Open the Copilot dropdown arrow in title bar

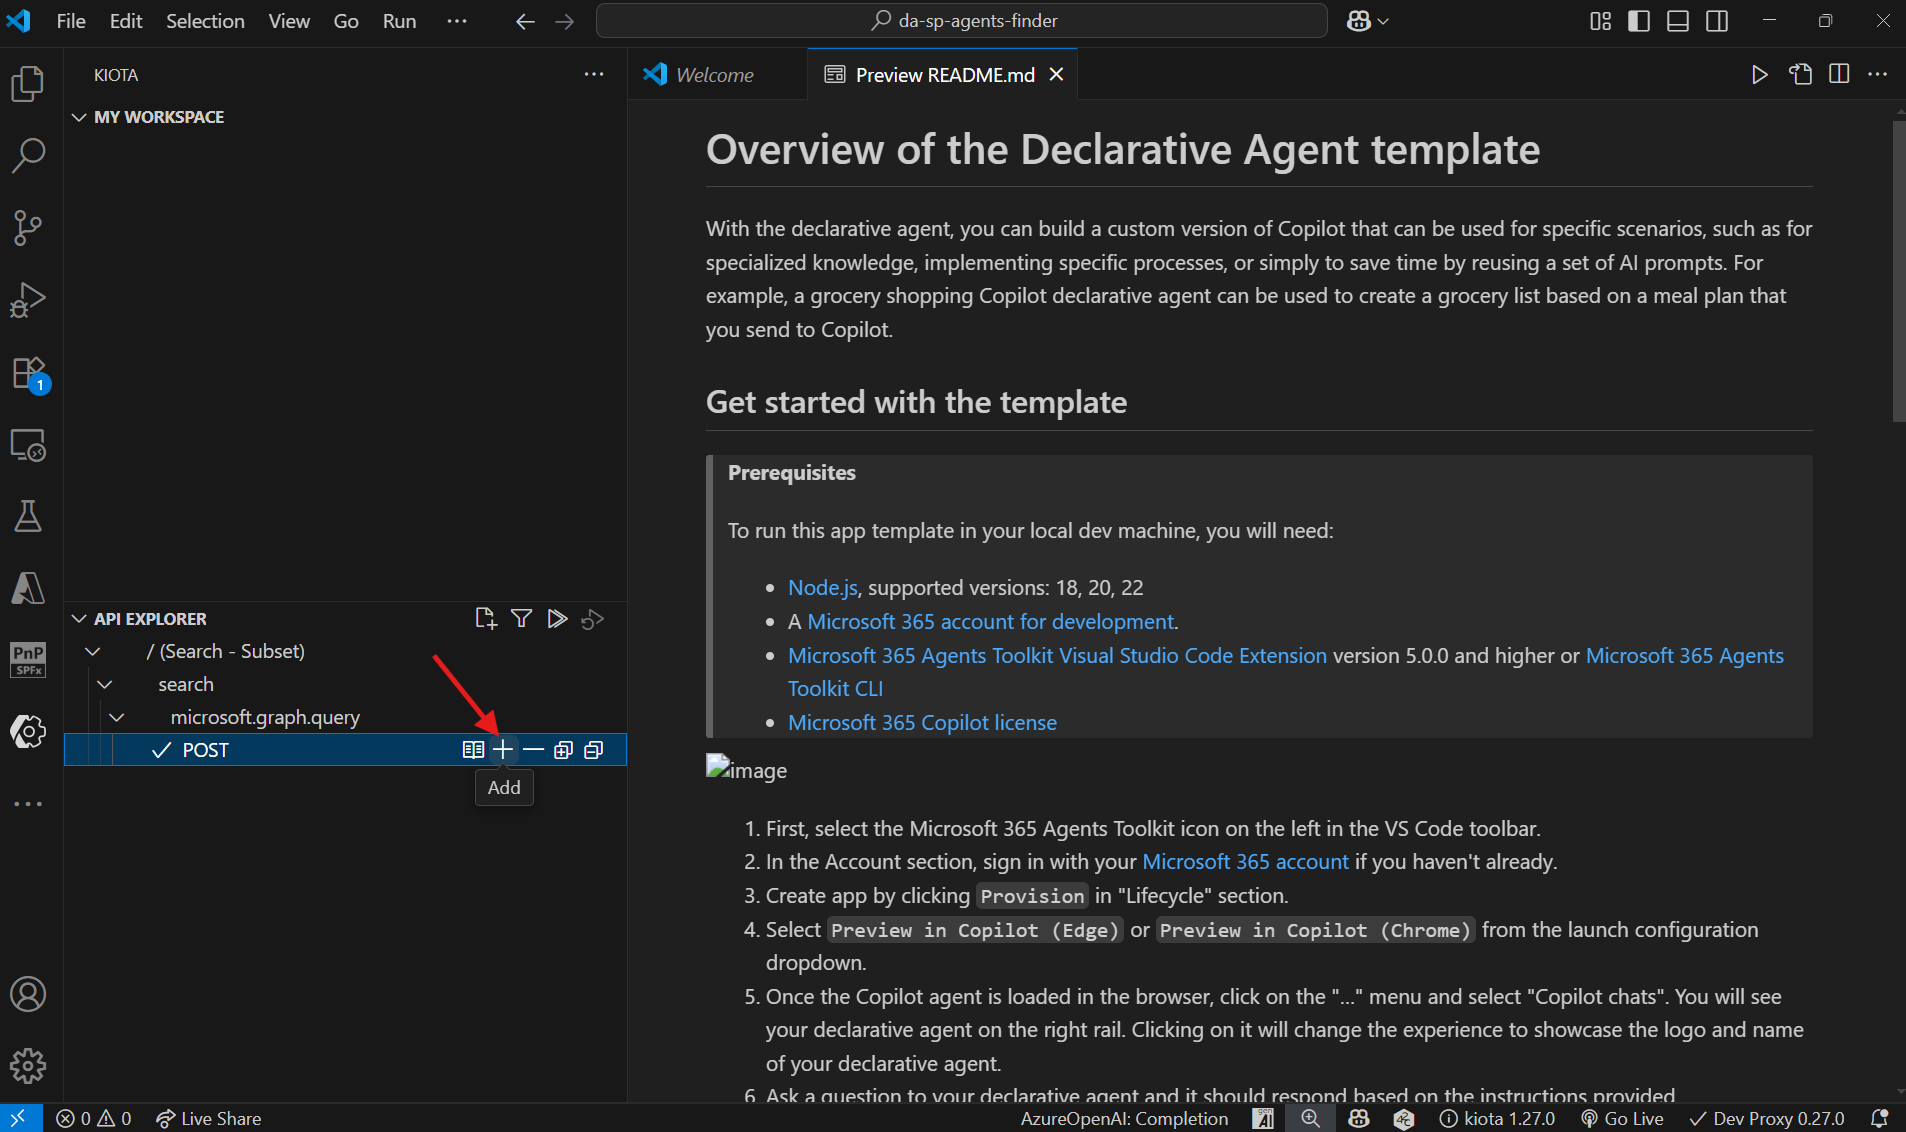1383,21
